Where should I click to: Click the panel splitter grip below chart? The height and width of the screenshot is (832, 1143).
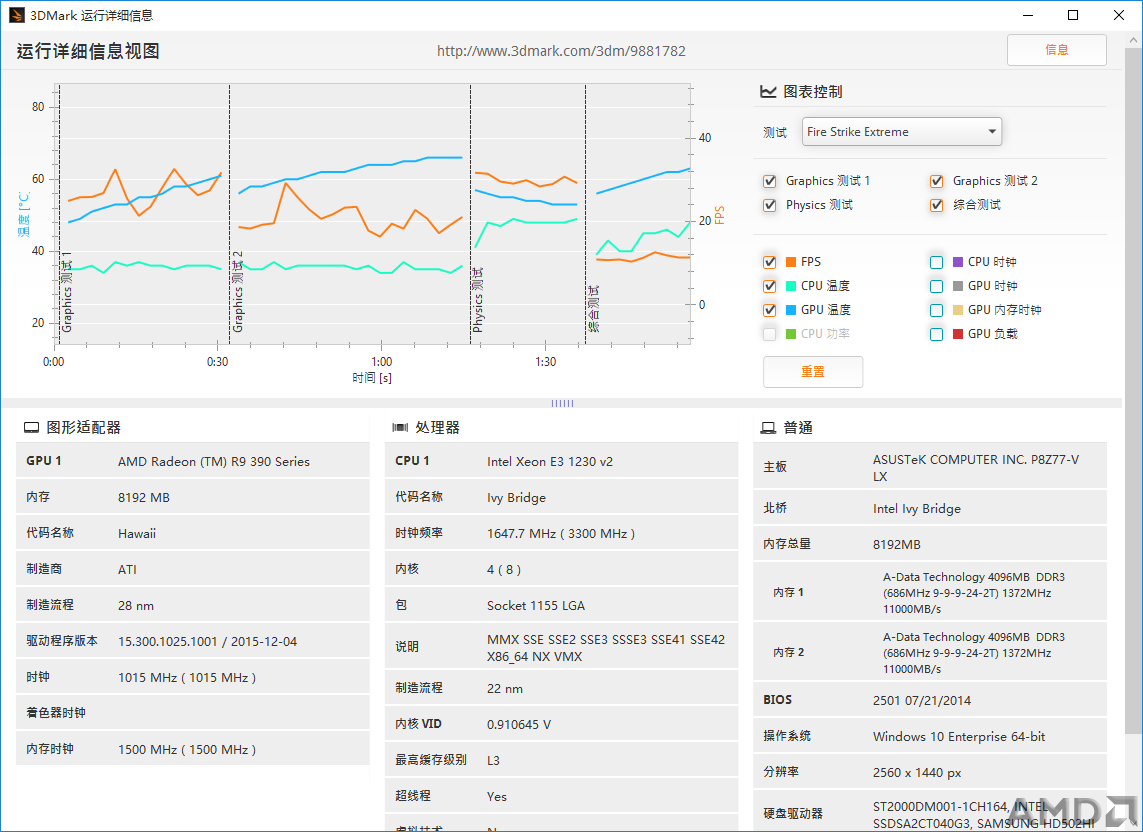(x=562, y=403)
